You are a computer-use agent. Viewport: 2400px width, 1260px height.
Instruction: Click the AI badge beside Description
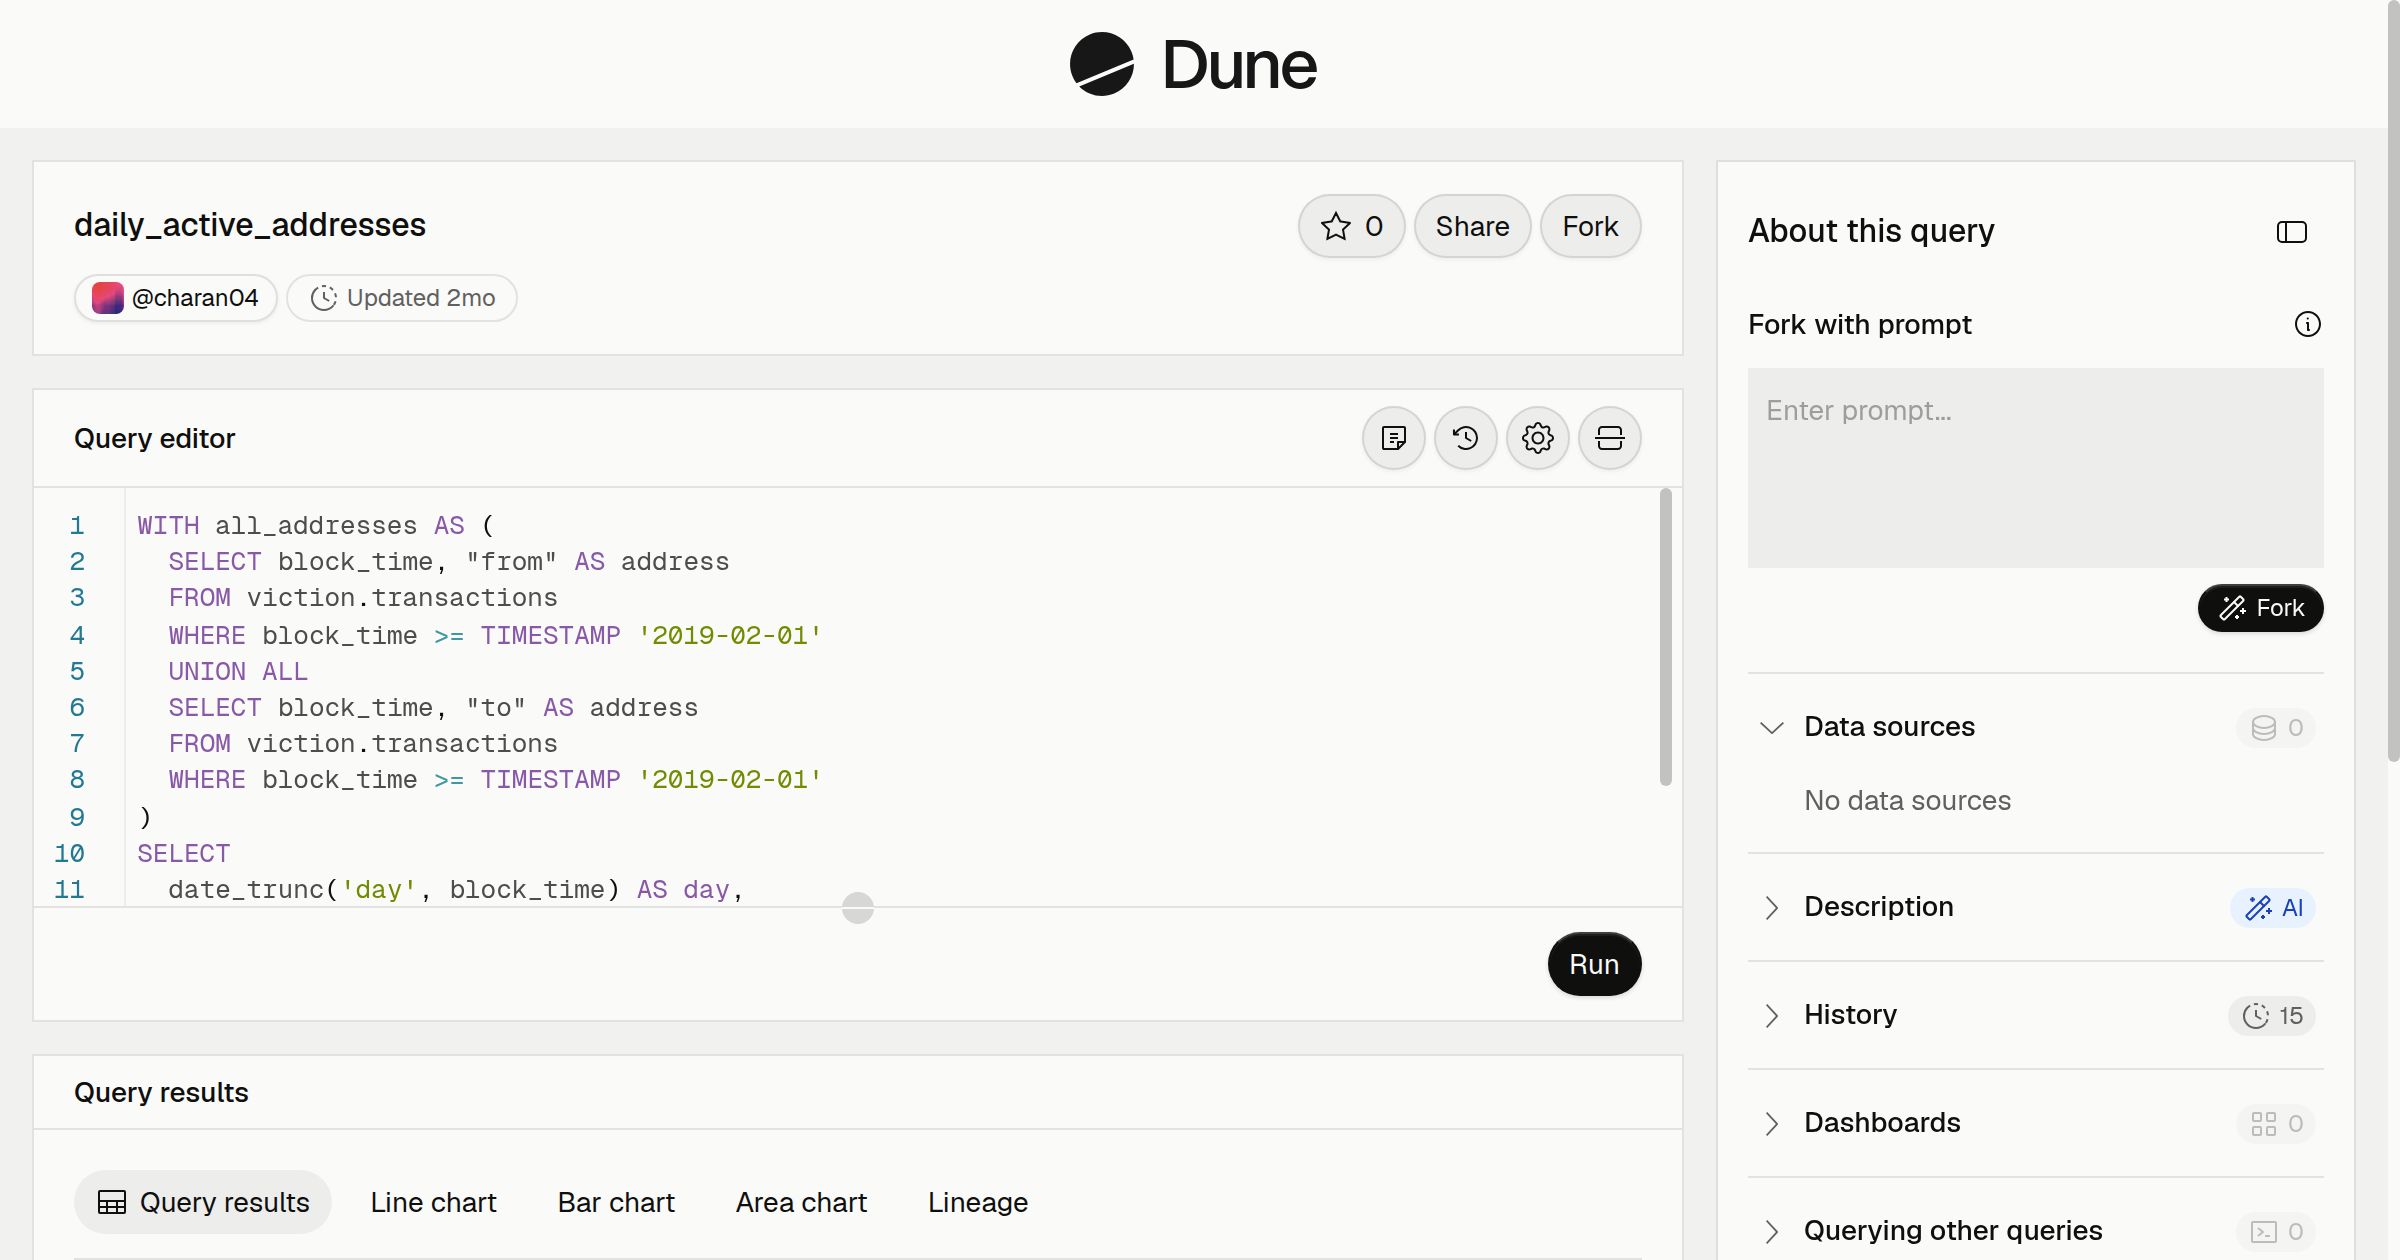[2273, 908]
